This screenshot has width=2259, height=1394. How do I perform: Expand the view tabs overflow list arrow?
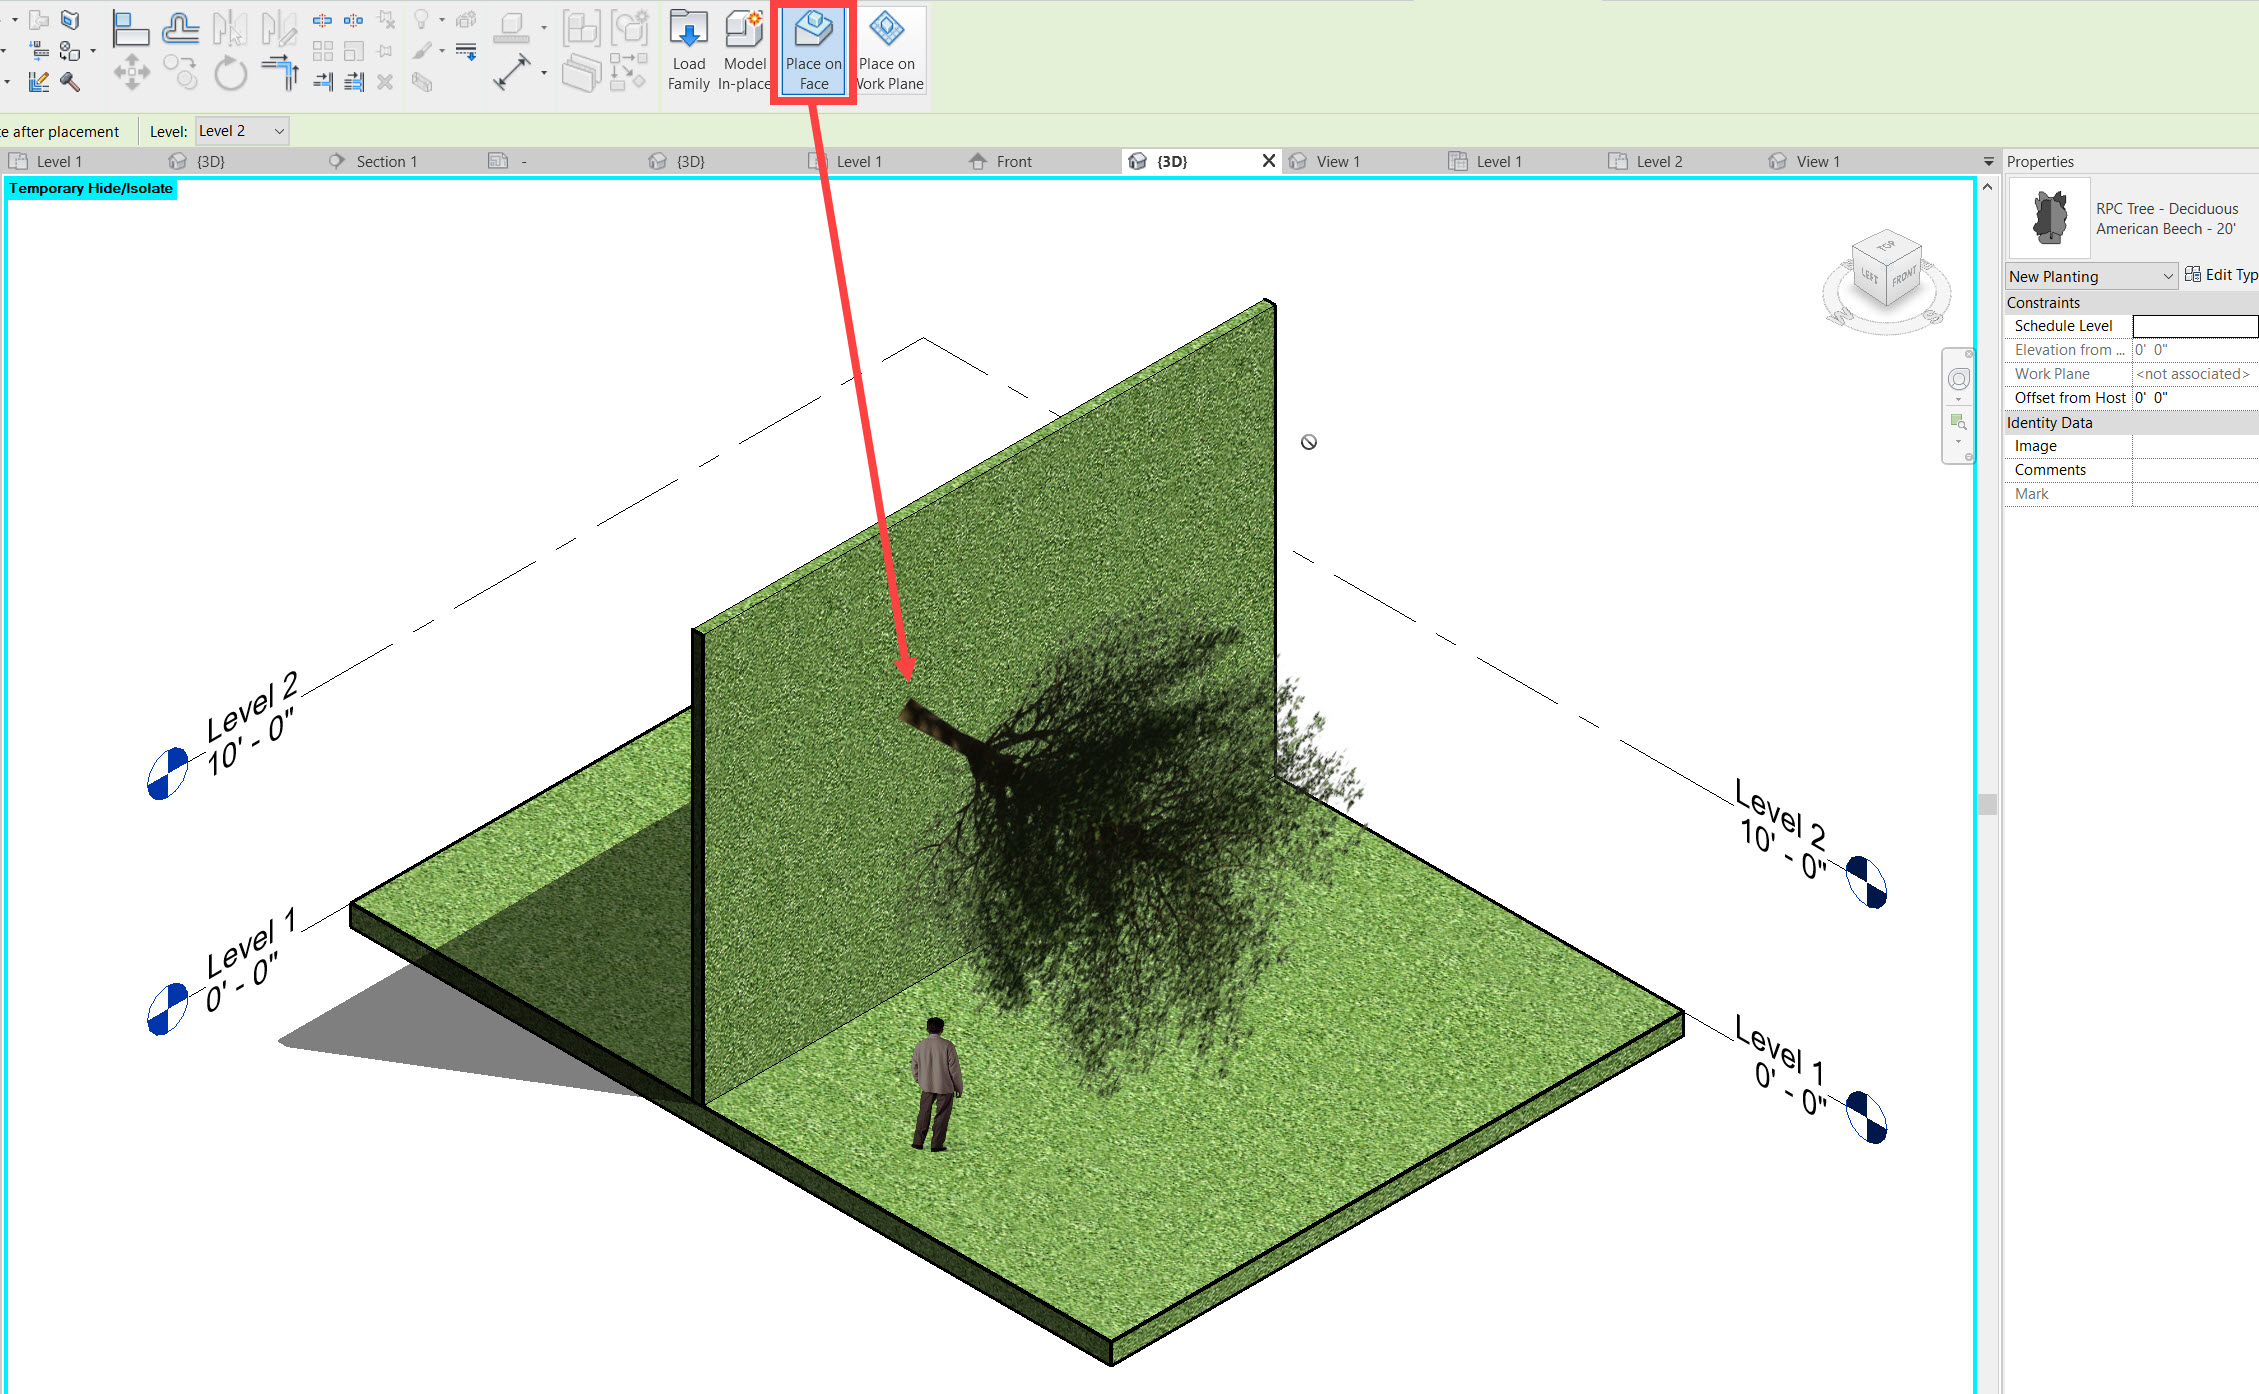[1988, 161]
